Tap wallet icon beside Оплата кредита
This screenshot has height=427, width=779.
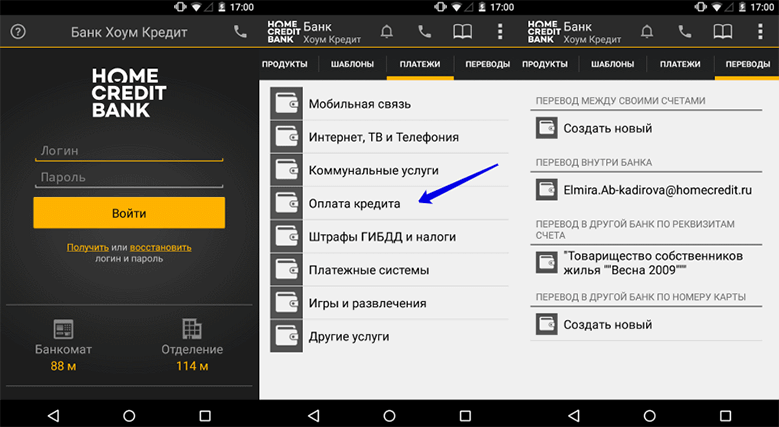[286, 203]
